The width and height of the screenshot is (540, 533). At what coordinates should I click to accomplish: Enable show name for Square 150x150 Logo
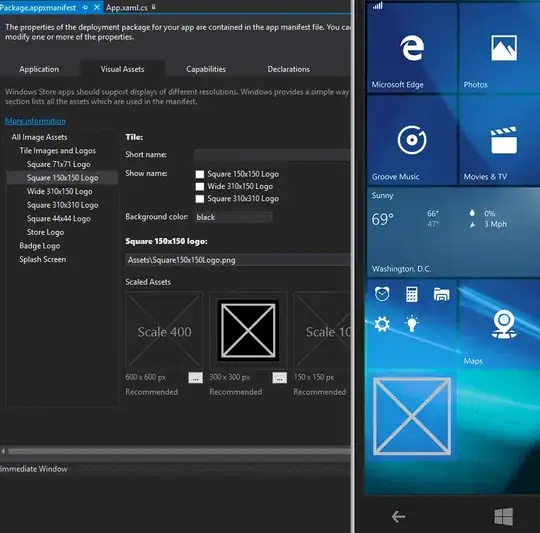click(x=200, y=174)
